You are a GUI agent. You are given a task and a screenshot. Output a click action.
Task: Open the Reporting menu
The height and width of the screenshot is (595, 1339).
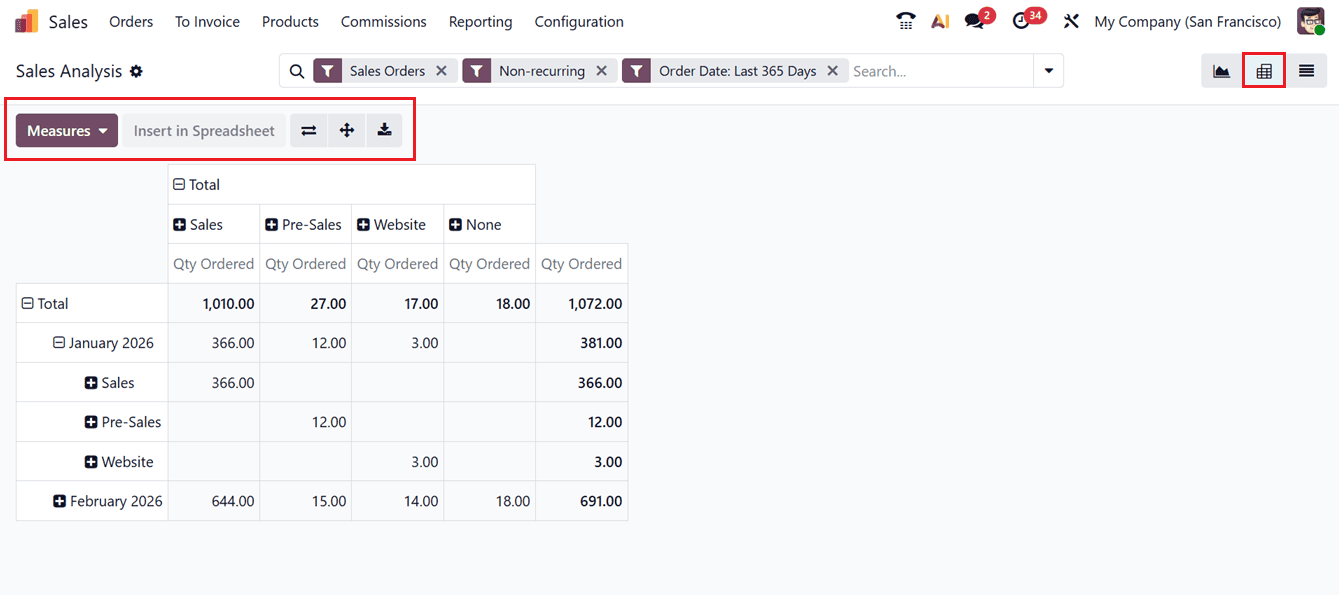480,21
